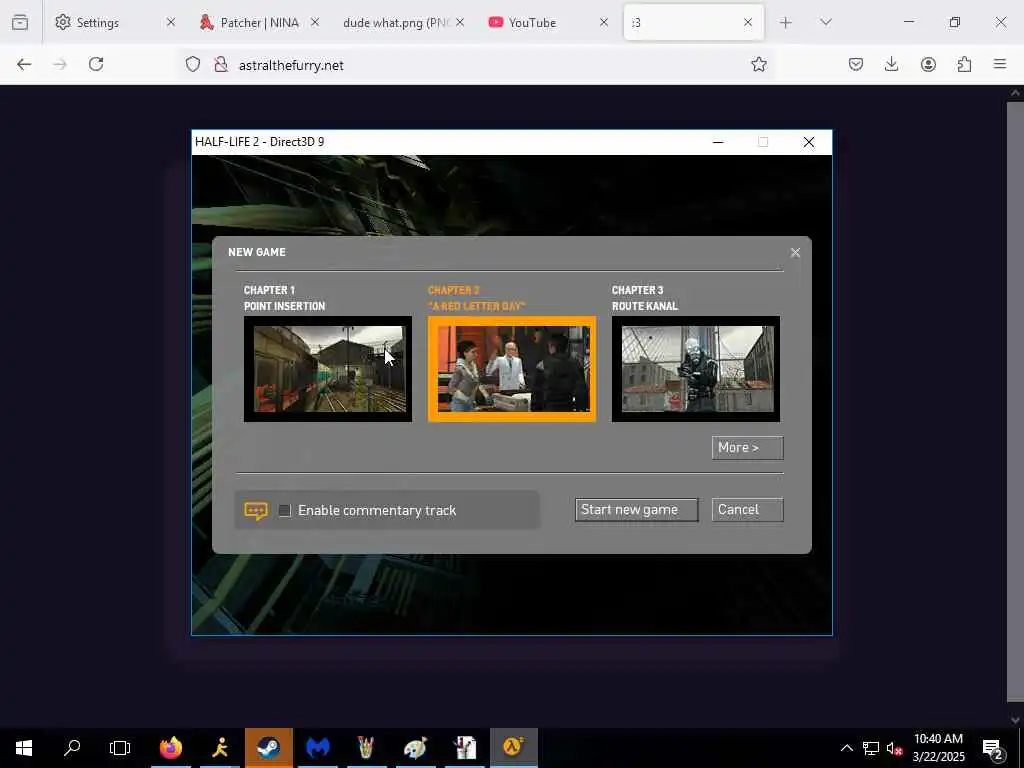
Task: Open the Firefox hamburger application menu
Action: click(x=1000, y=64)
